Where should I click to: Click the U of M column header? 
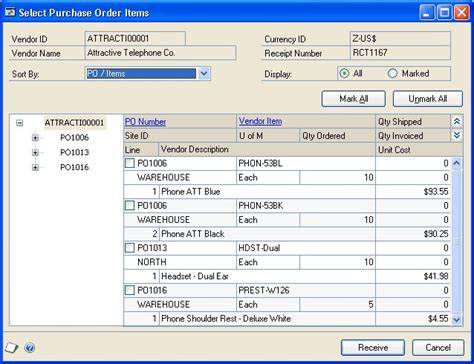click(x=268, y=136)
